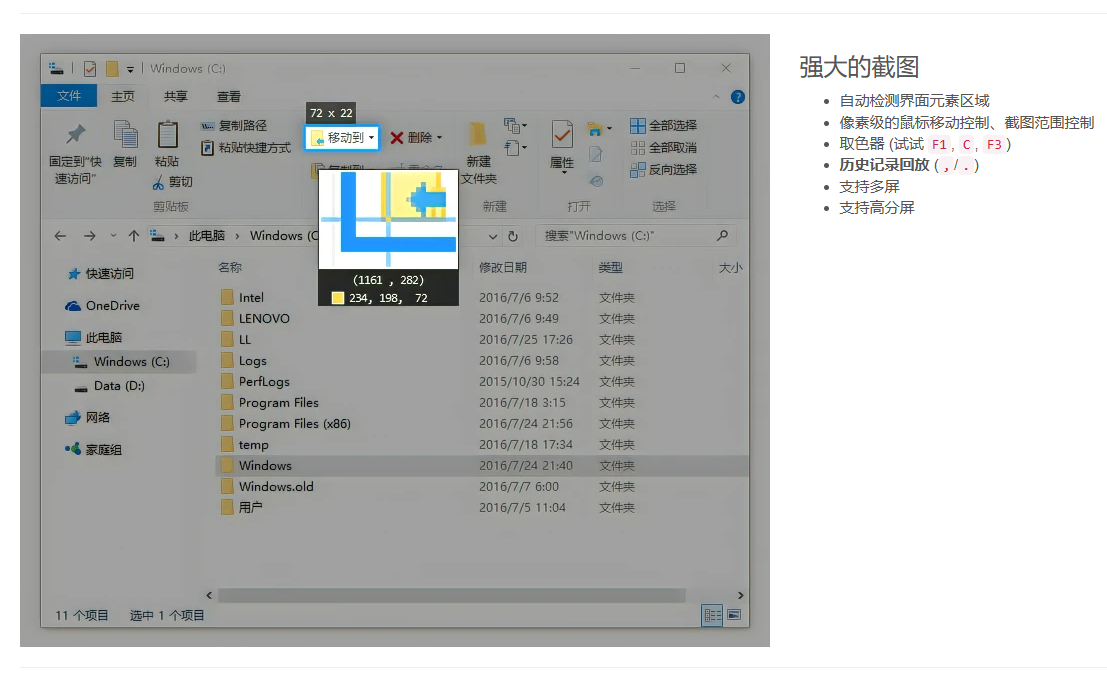This screenshot has width=1107, height=674.
Task: Switch to Large icons view icon
Action: tap(734, 615)
